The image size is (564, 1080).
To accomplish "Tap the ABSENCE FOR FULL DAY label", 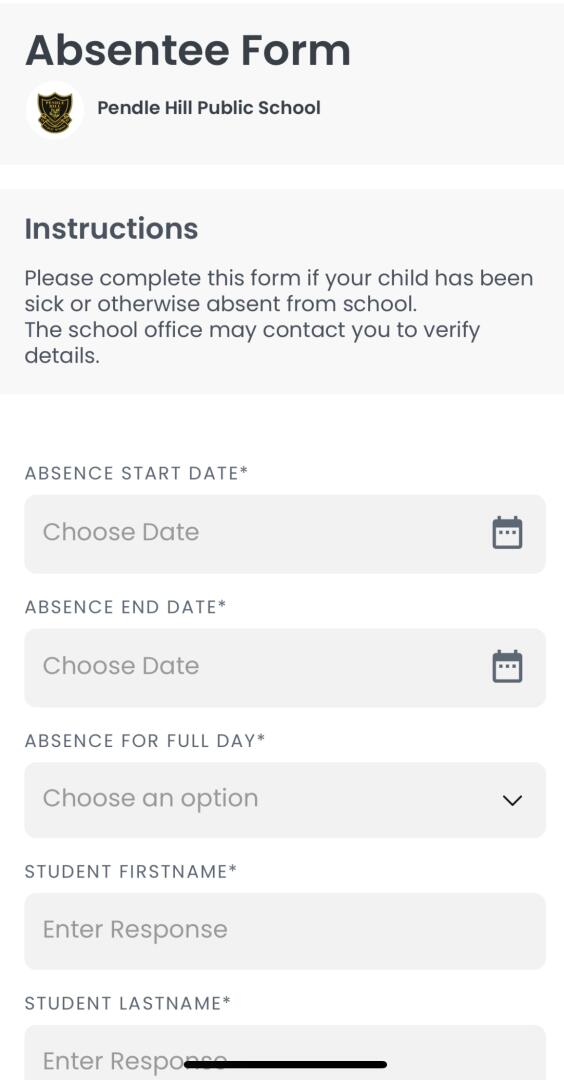I will (x=145, y=740).
